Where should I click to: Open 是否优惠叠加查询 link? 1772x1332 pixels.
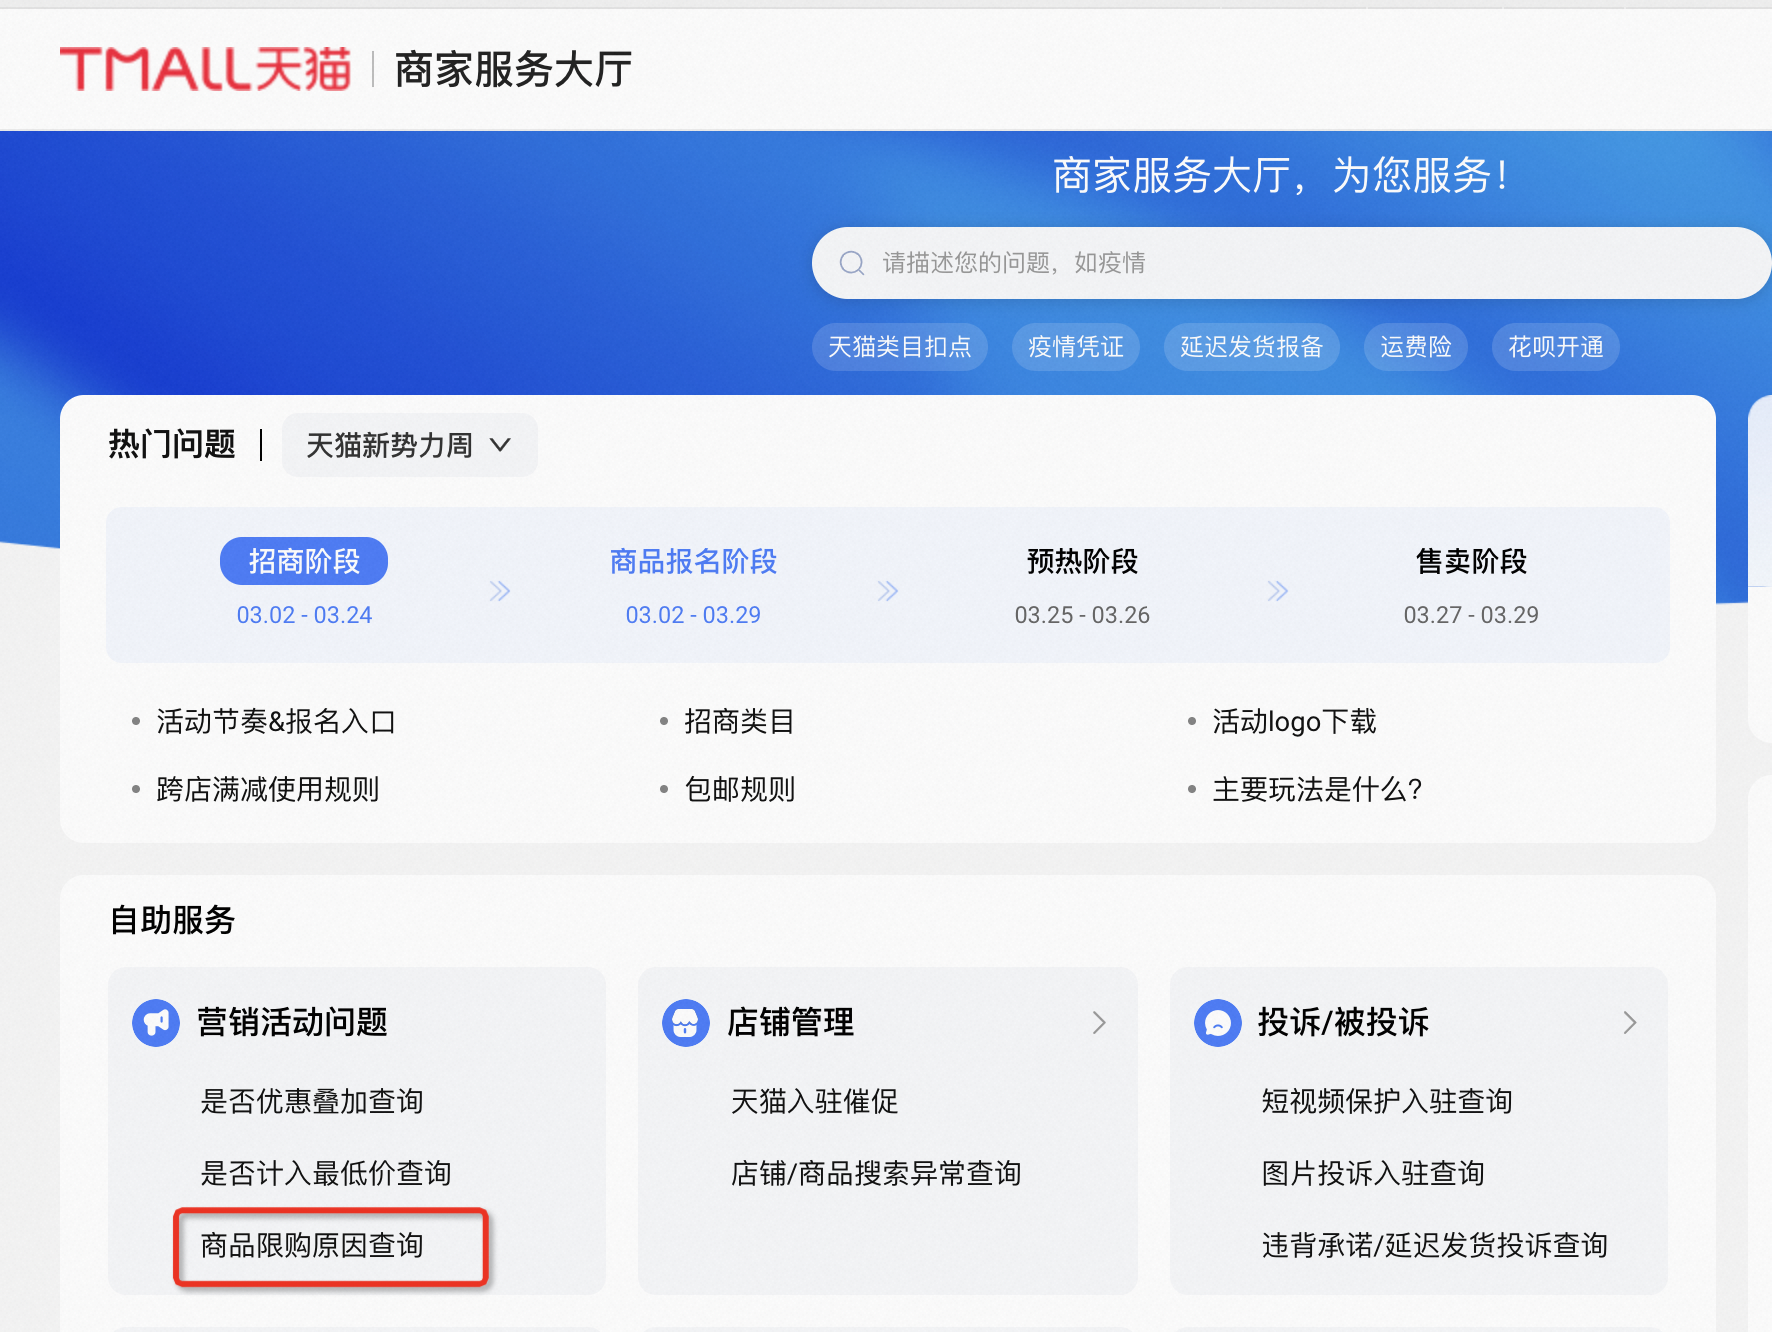(312, 1101)
